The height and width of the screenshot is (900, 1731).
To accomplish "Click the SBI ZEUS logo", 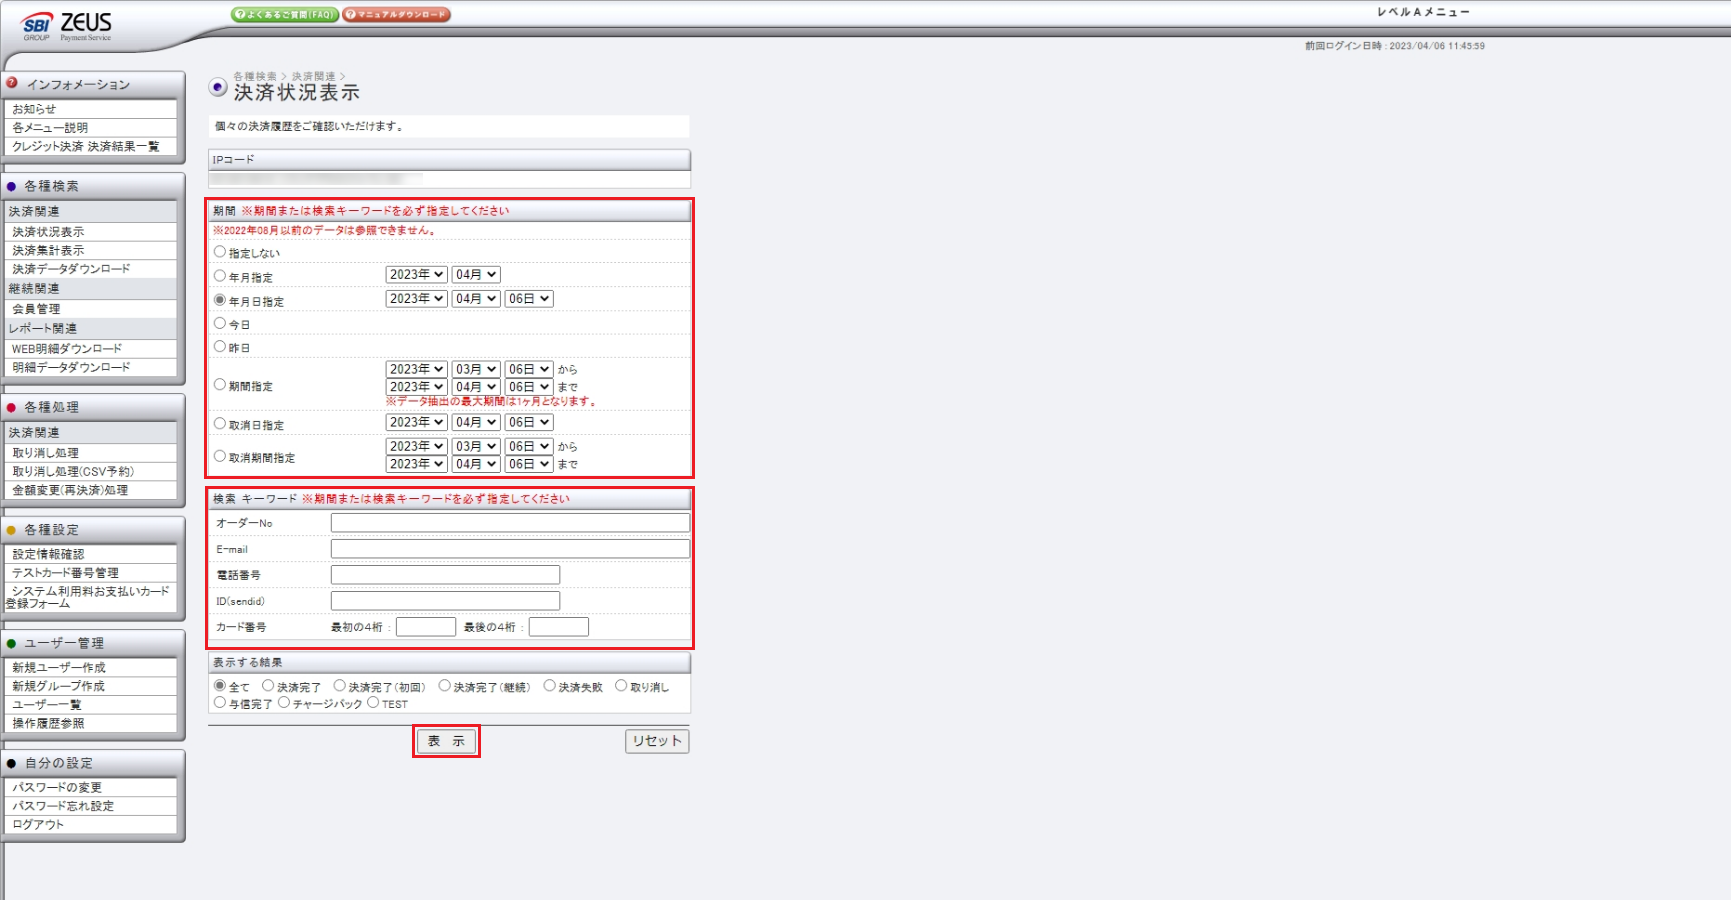I will point(67,27).
